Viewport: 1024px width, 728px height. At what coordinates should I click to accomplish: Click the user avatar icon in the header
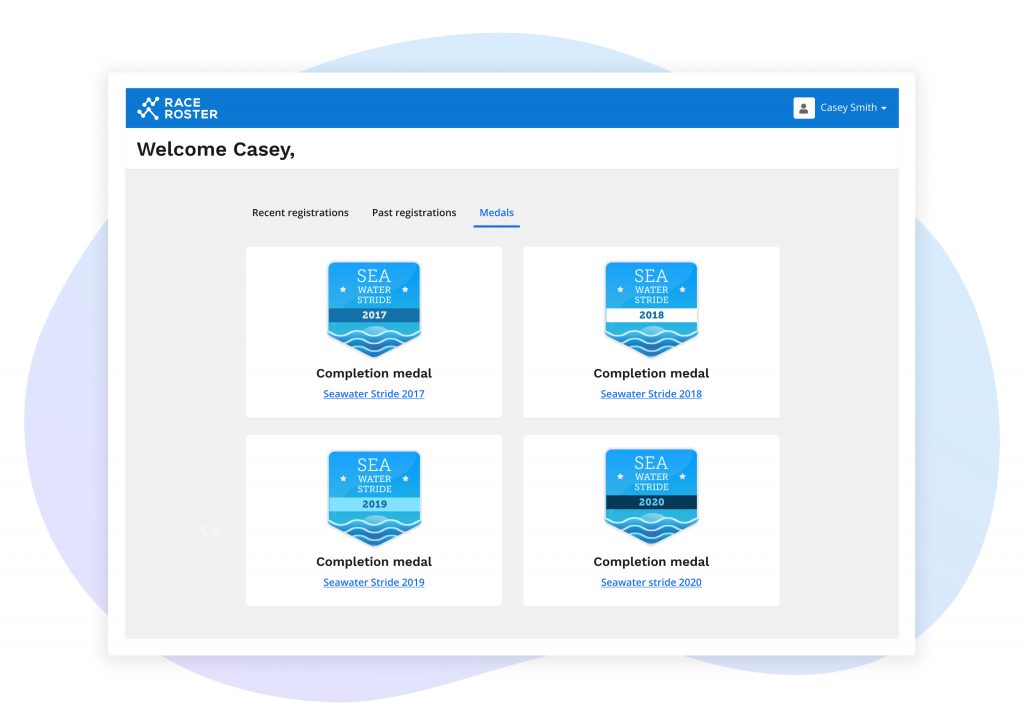click(804, 108)
